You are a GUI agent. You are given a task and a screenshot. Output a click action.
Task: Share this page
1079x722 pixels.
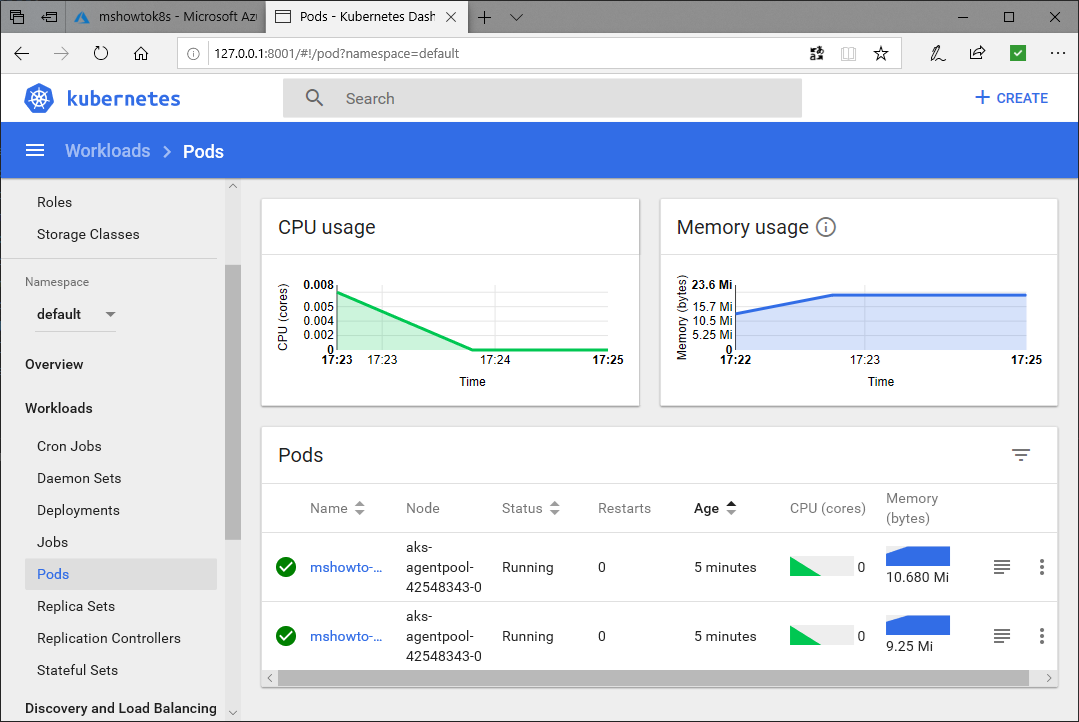(x=977, y=54)
